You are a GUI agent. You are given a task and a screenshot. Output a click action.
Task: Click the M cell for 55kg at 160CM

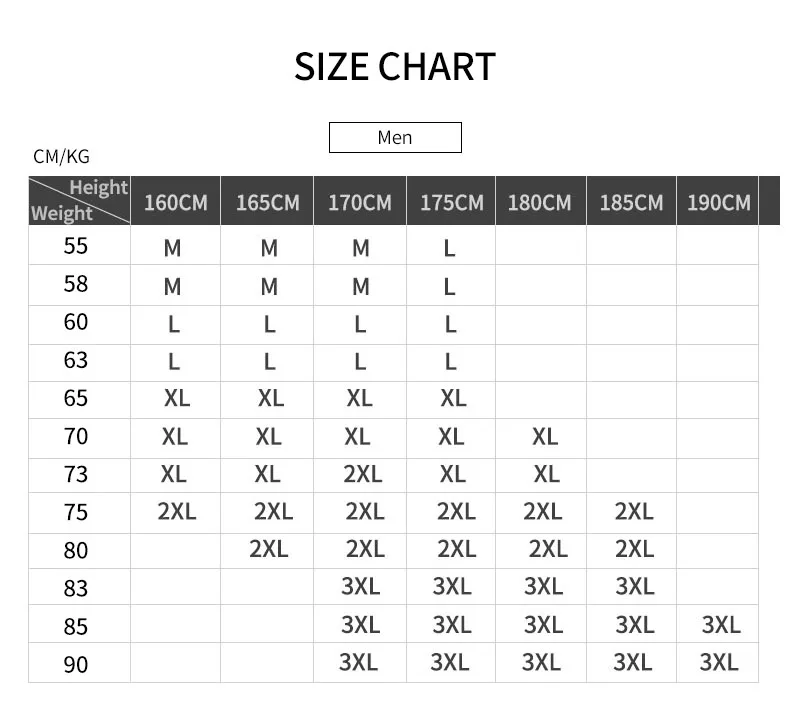pyautogui.click(x=172, y=248)
